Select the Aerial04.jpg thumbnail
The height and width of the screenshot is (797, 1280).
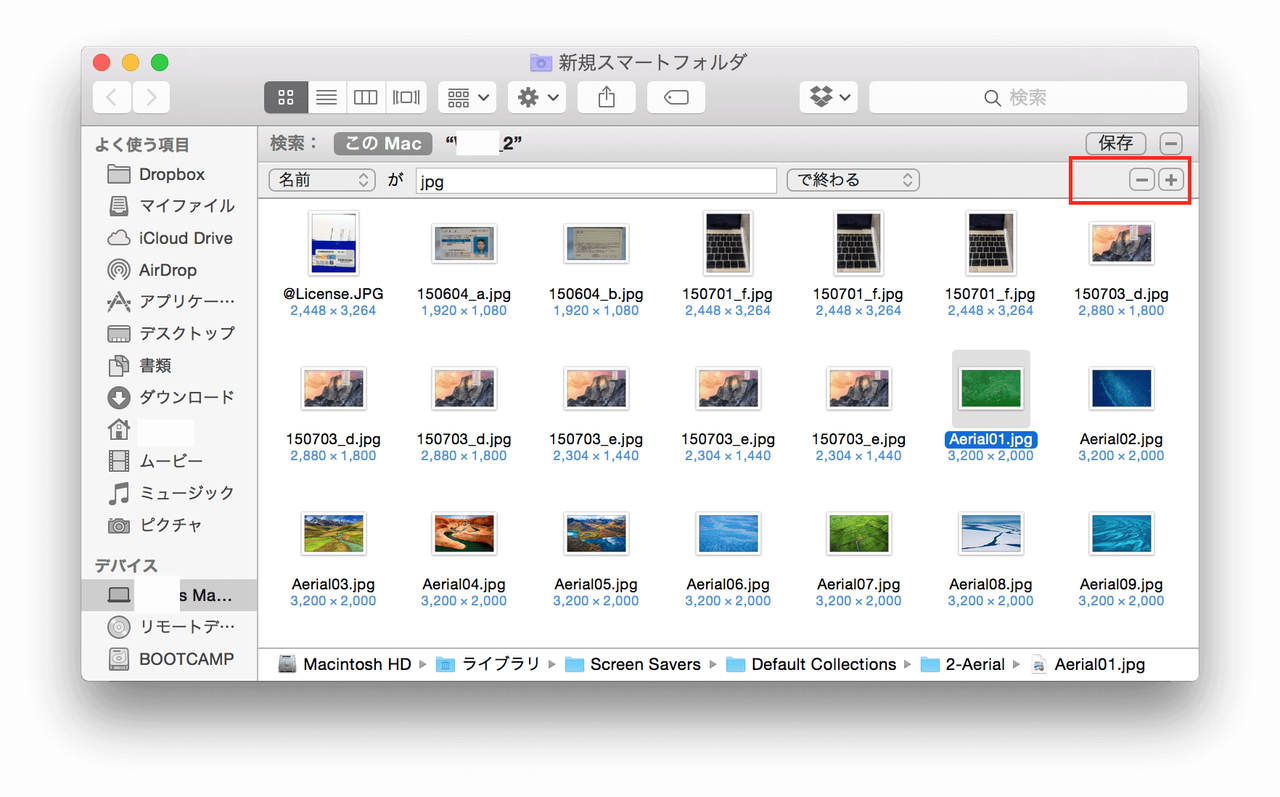click(x=464, y=533)
